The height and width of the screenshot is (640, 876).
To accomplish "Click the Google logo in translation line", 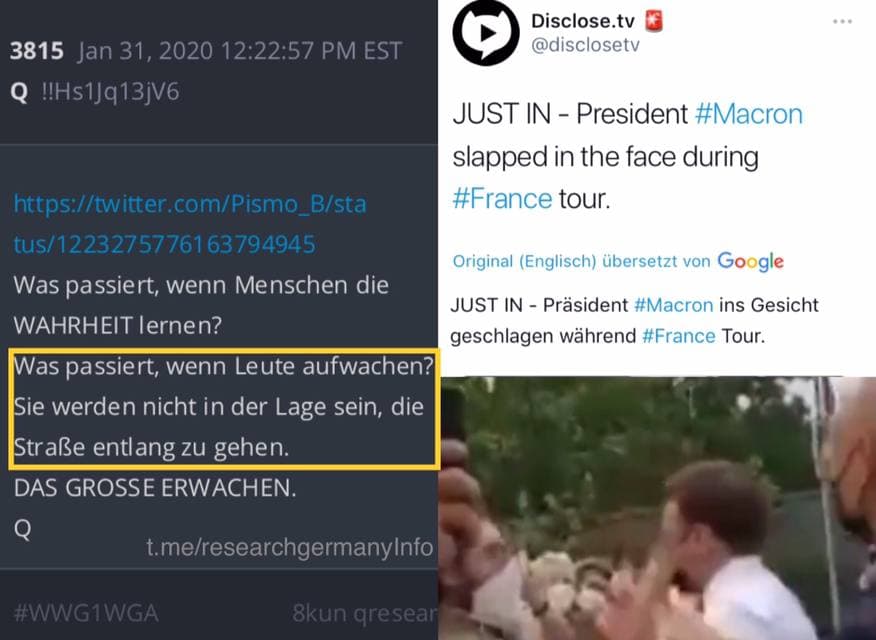I will pos(750,261).
